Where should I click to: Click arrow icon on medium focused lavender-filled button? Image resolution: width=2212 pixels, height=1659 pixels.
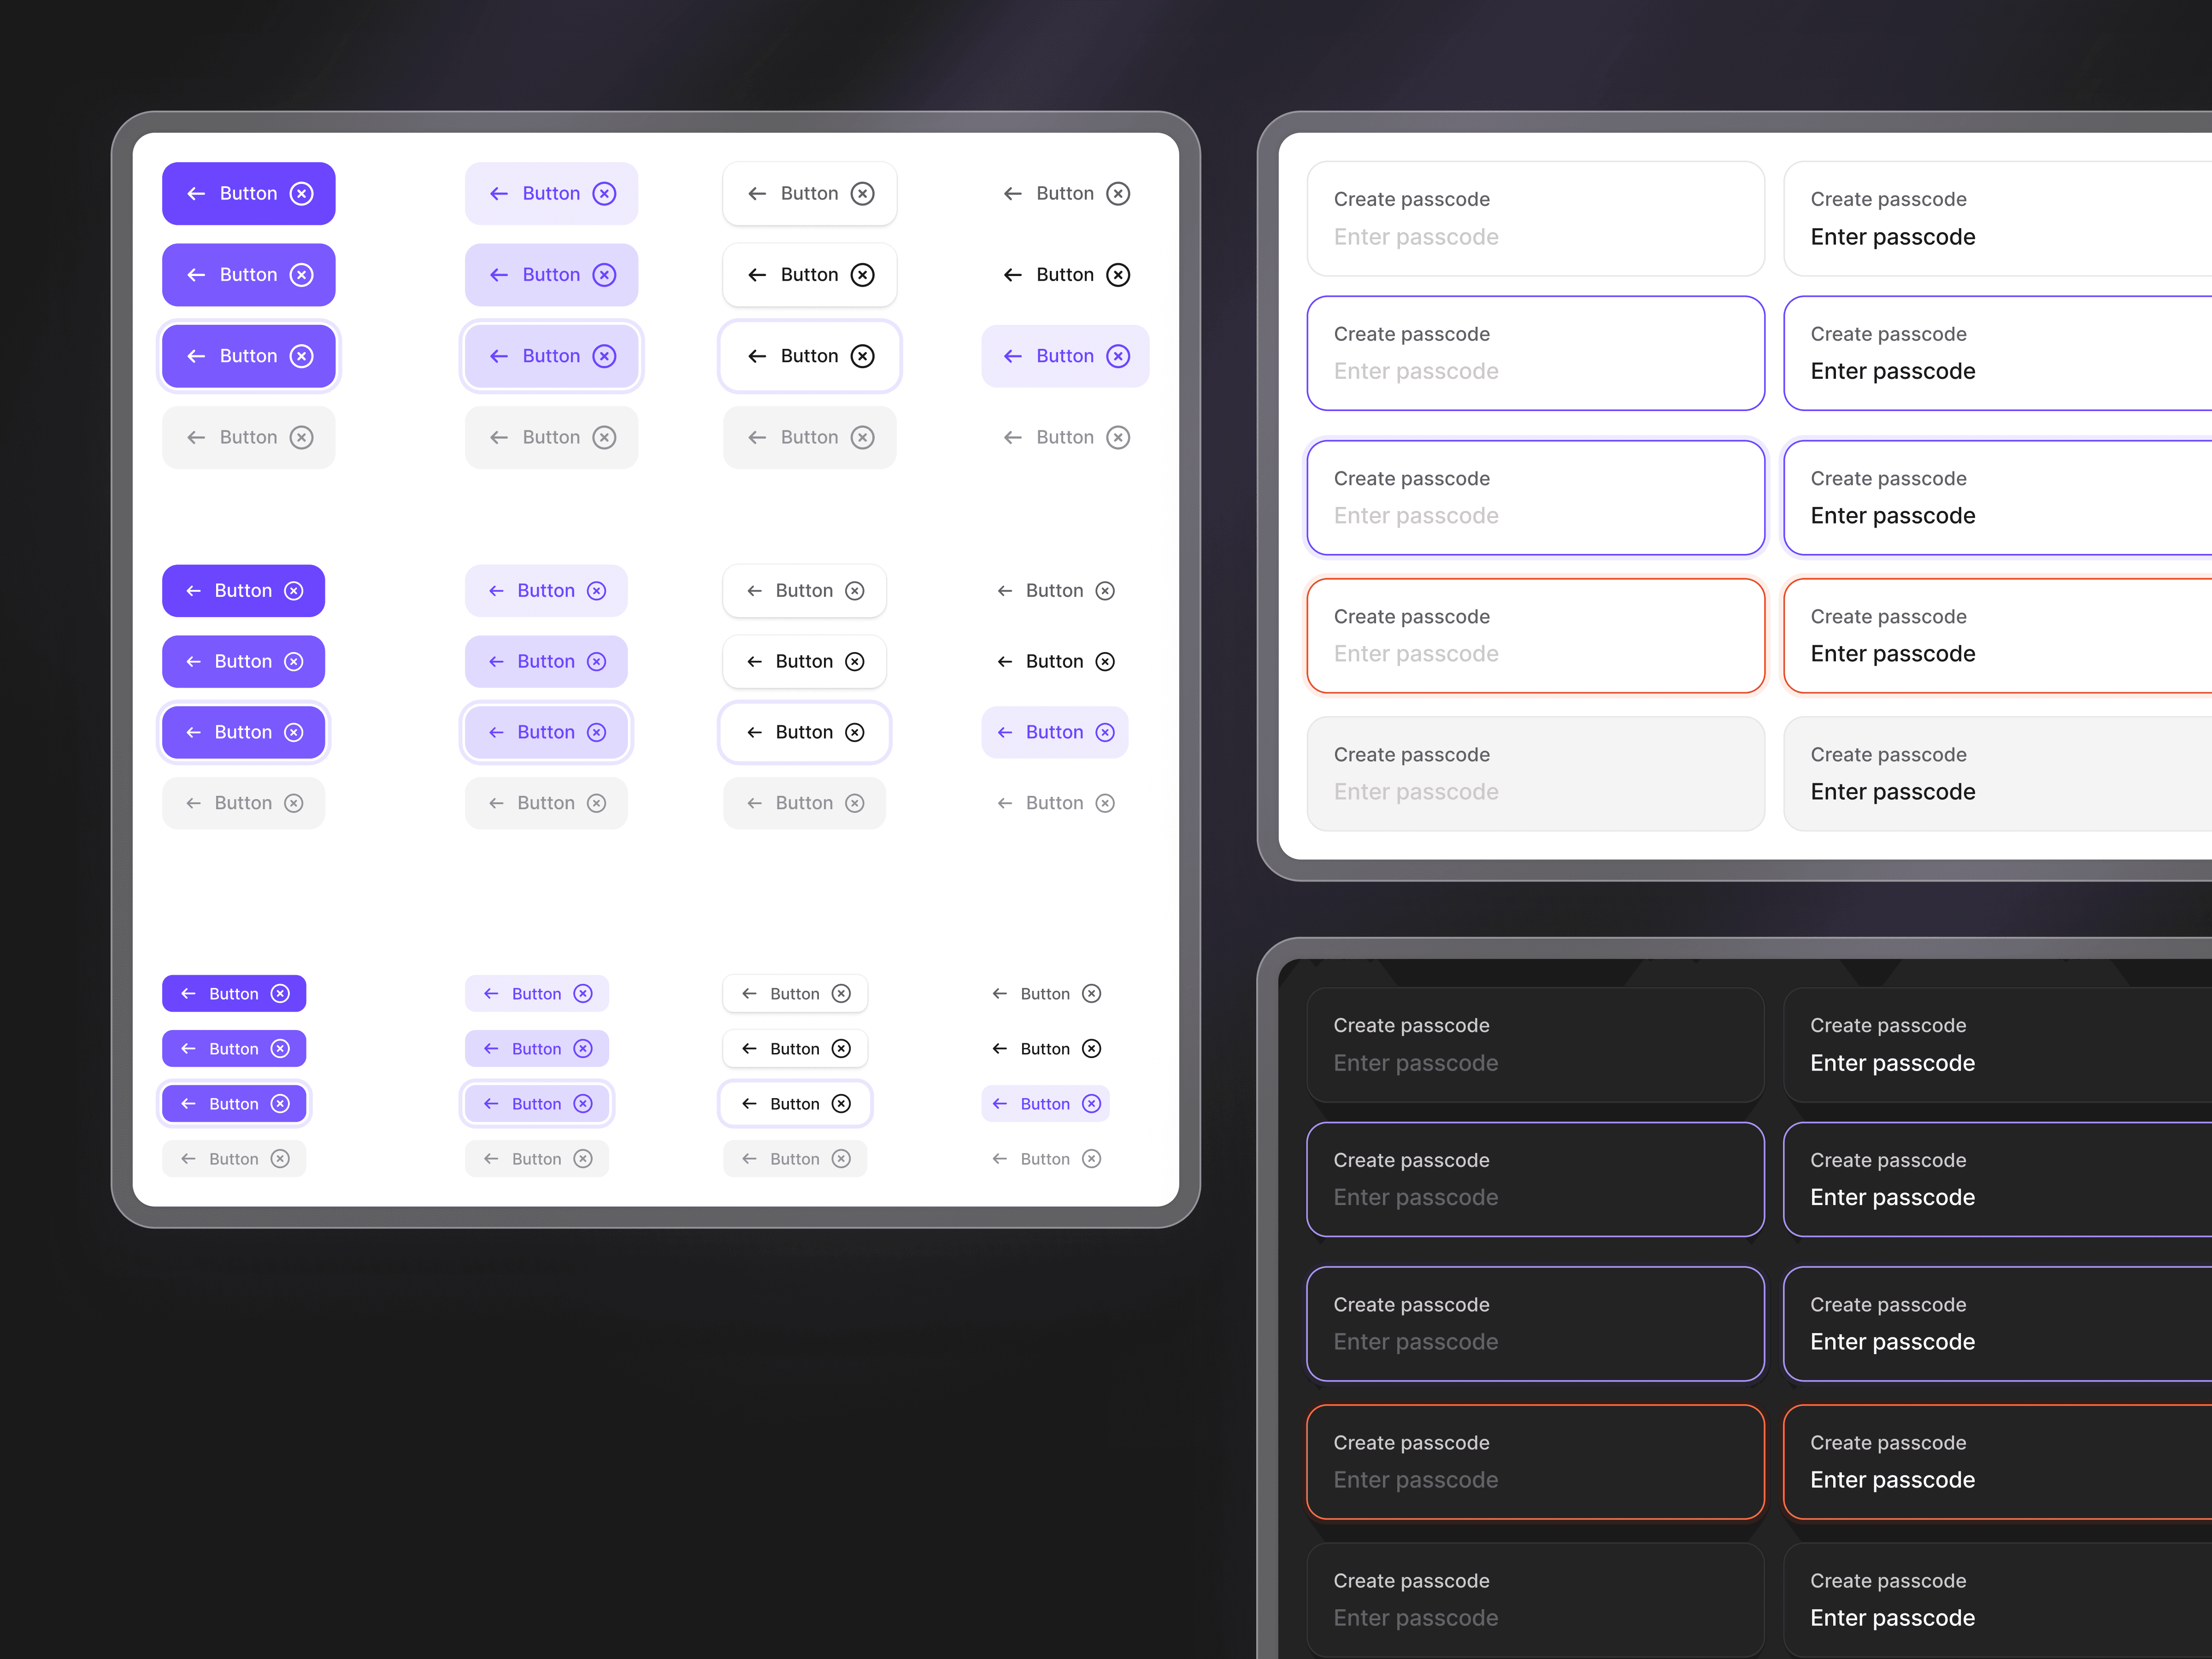click(496, 732)
